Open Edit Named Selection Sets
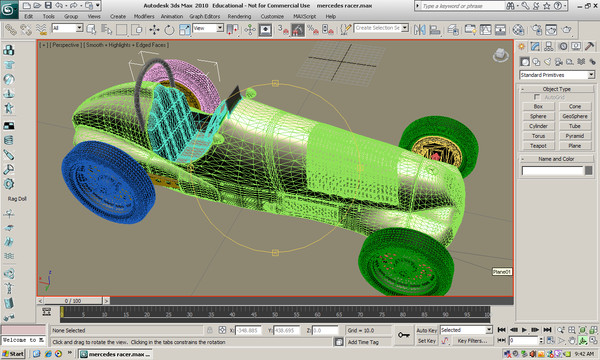 click(346, 29)
